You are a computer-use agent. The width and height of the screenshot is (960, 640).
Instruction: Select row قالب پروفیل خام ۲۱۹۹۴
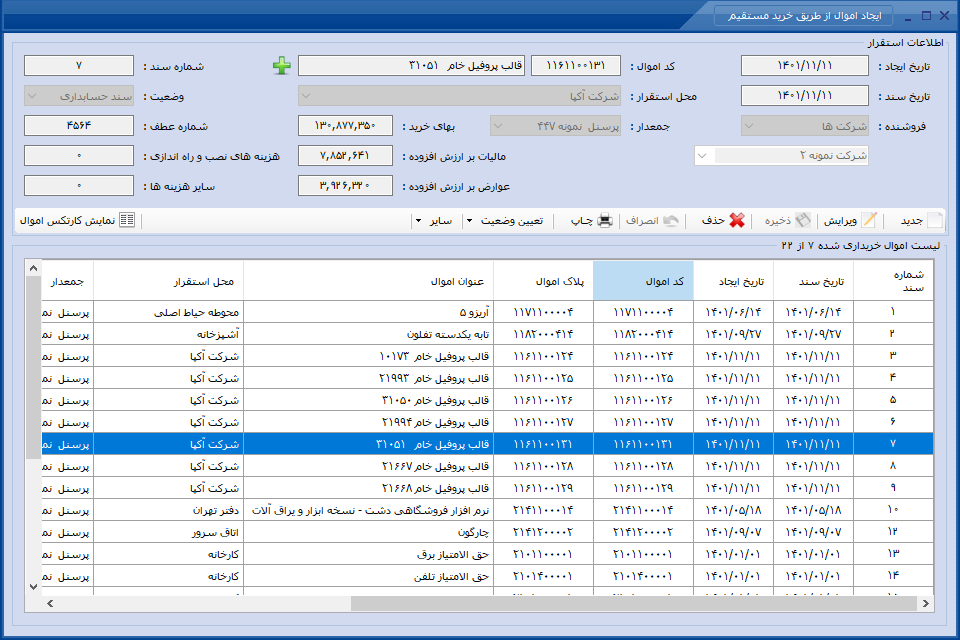(x=487, y=423)
